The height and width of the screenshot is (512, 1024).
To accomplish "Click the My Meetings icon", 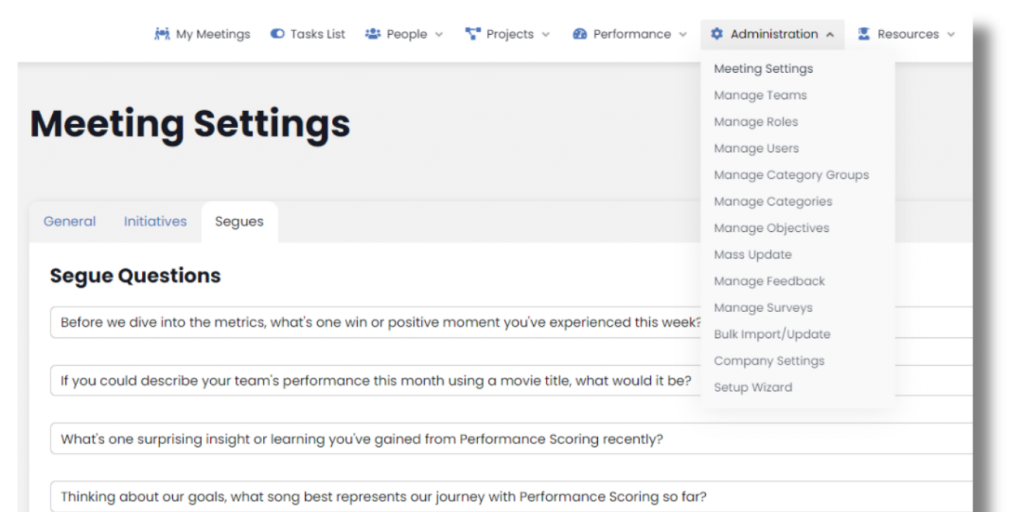I will tap(162, 34).
